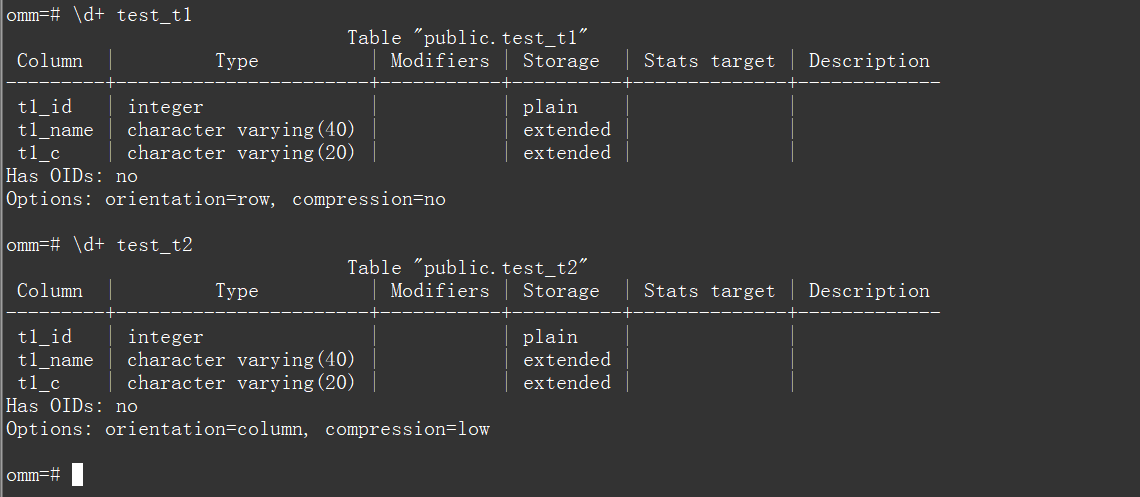
Task: Click the t1_name column in test_t1 table
Action: [55, 130]
